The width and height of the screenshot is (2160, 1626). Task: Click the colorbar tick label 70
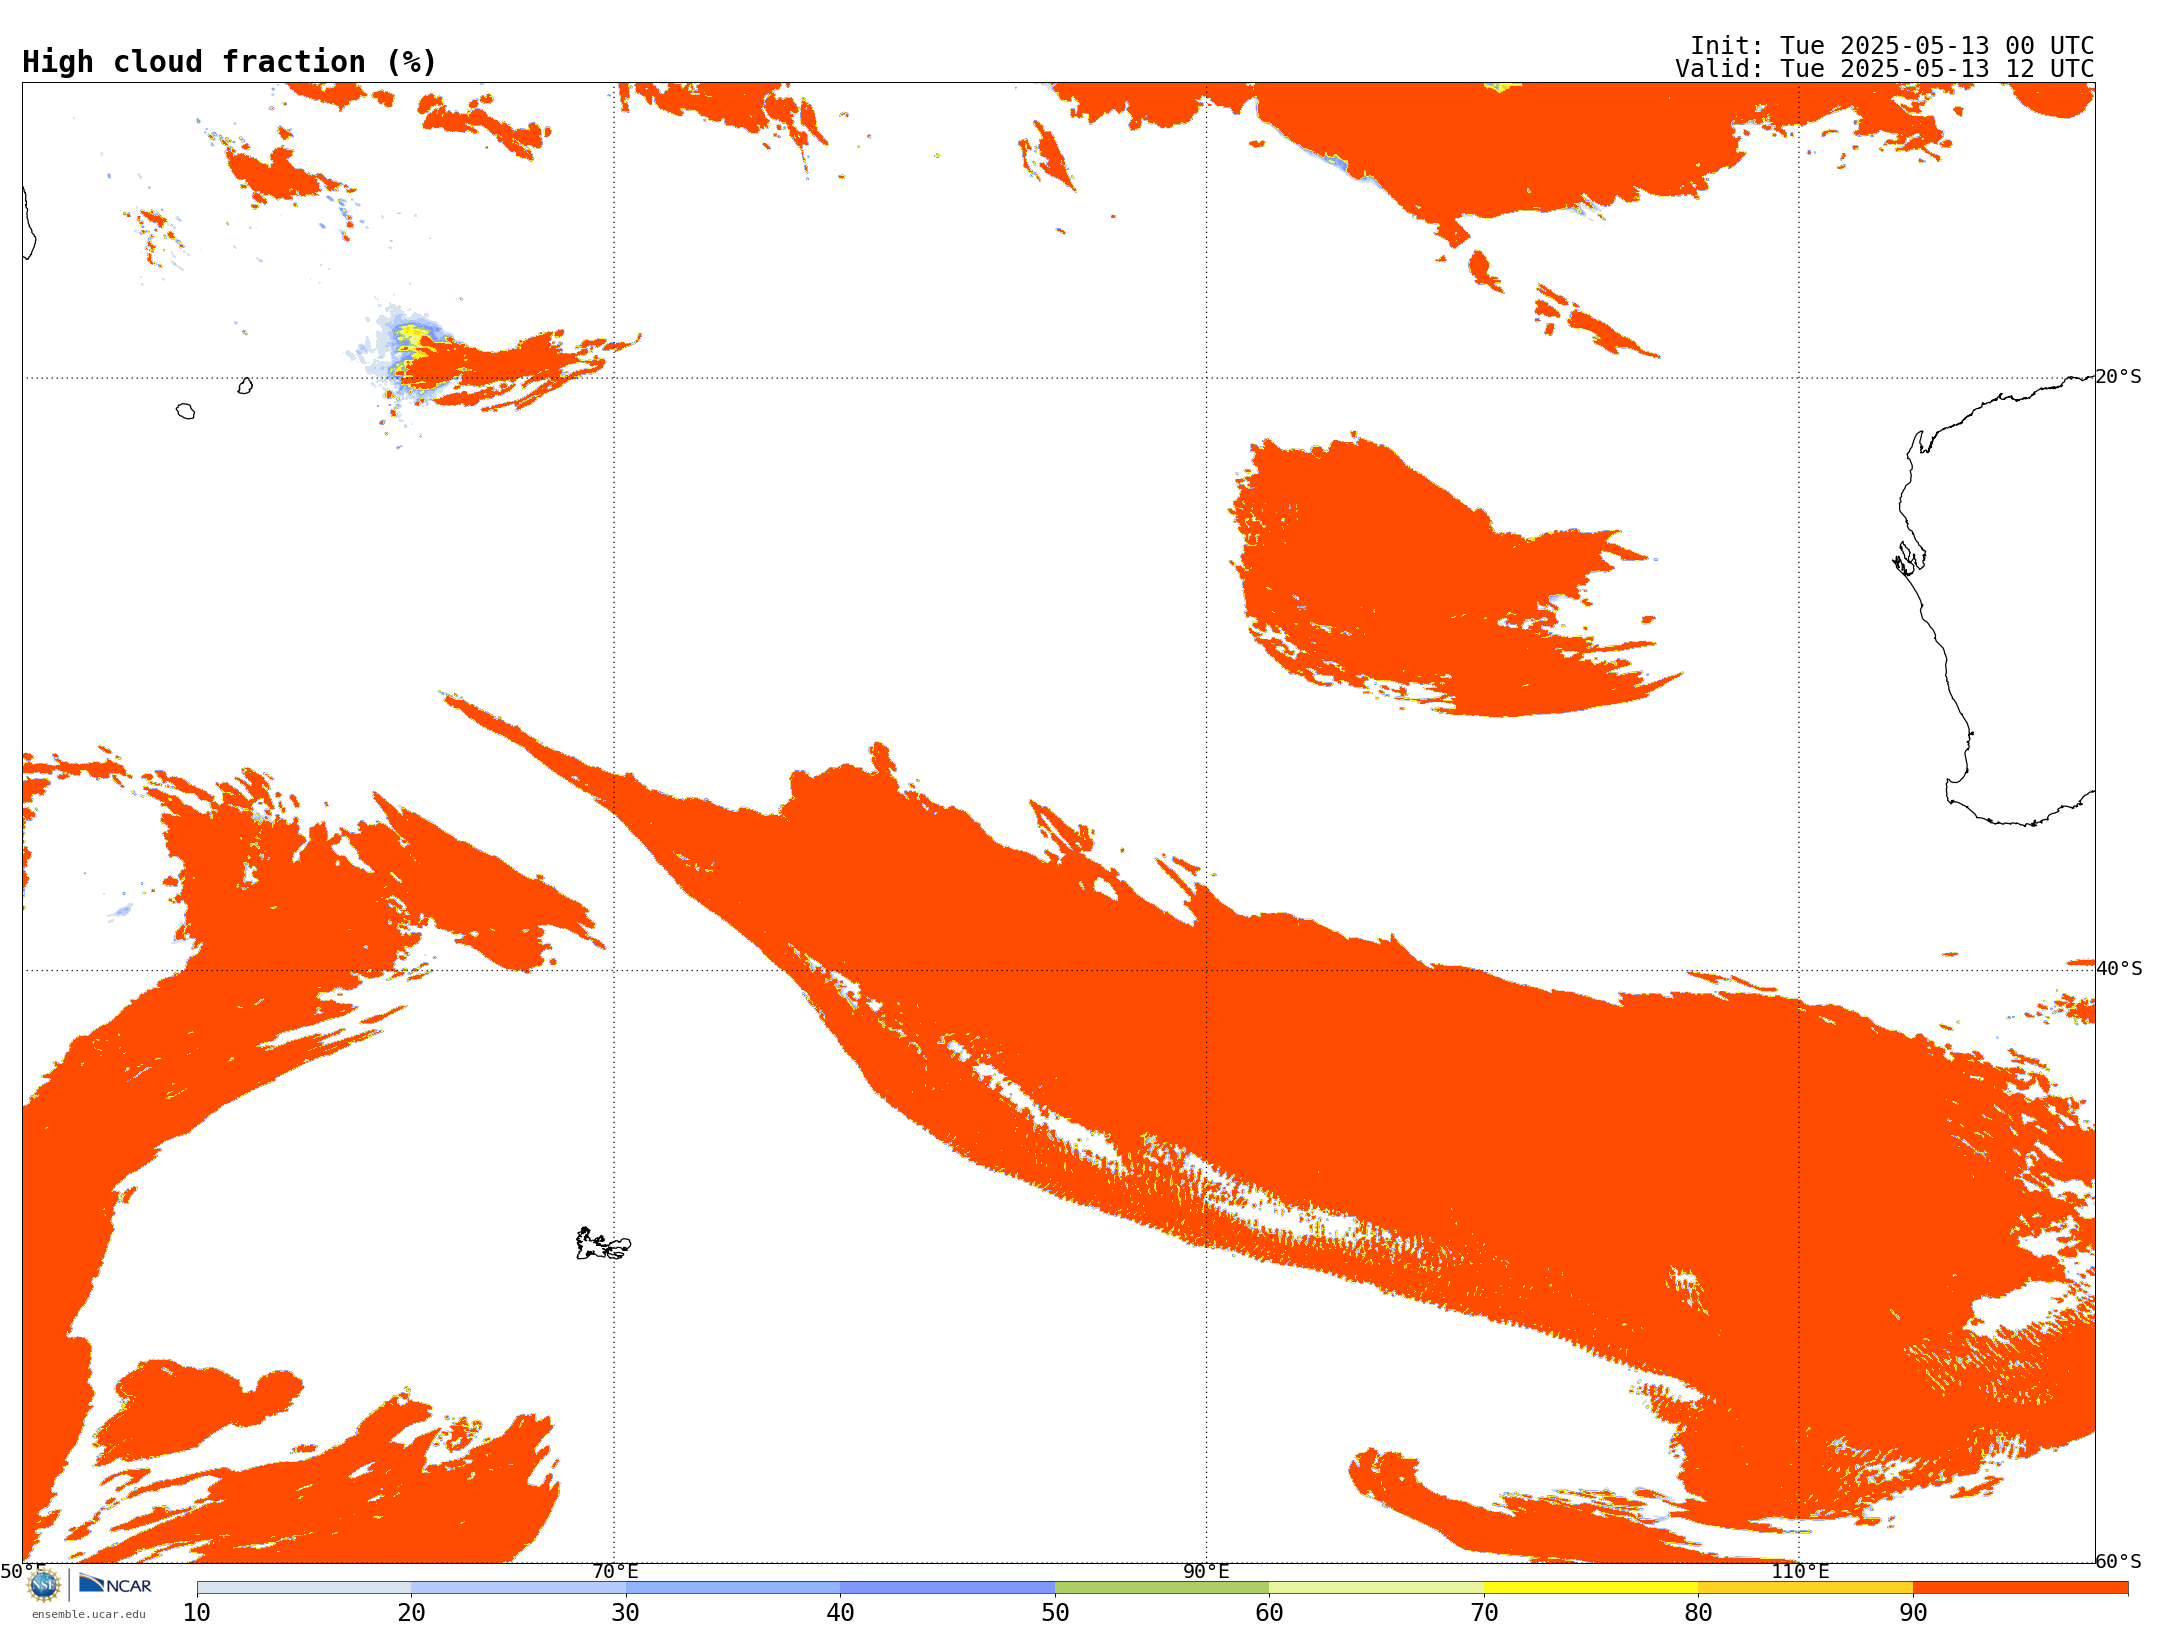coord(1484,1612)
